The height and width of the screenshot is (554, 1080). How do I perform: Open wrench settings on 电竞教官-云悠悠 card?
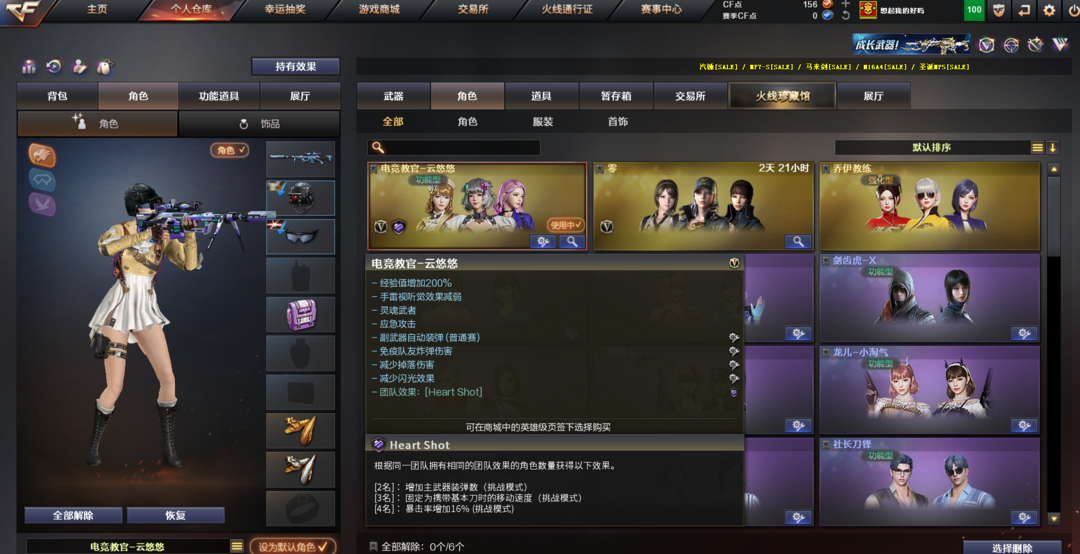(x=543, y=242)
